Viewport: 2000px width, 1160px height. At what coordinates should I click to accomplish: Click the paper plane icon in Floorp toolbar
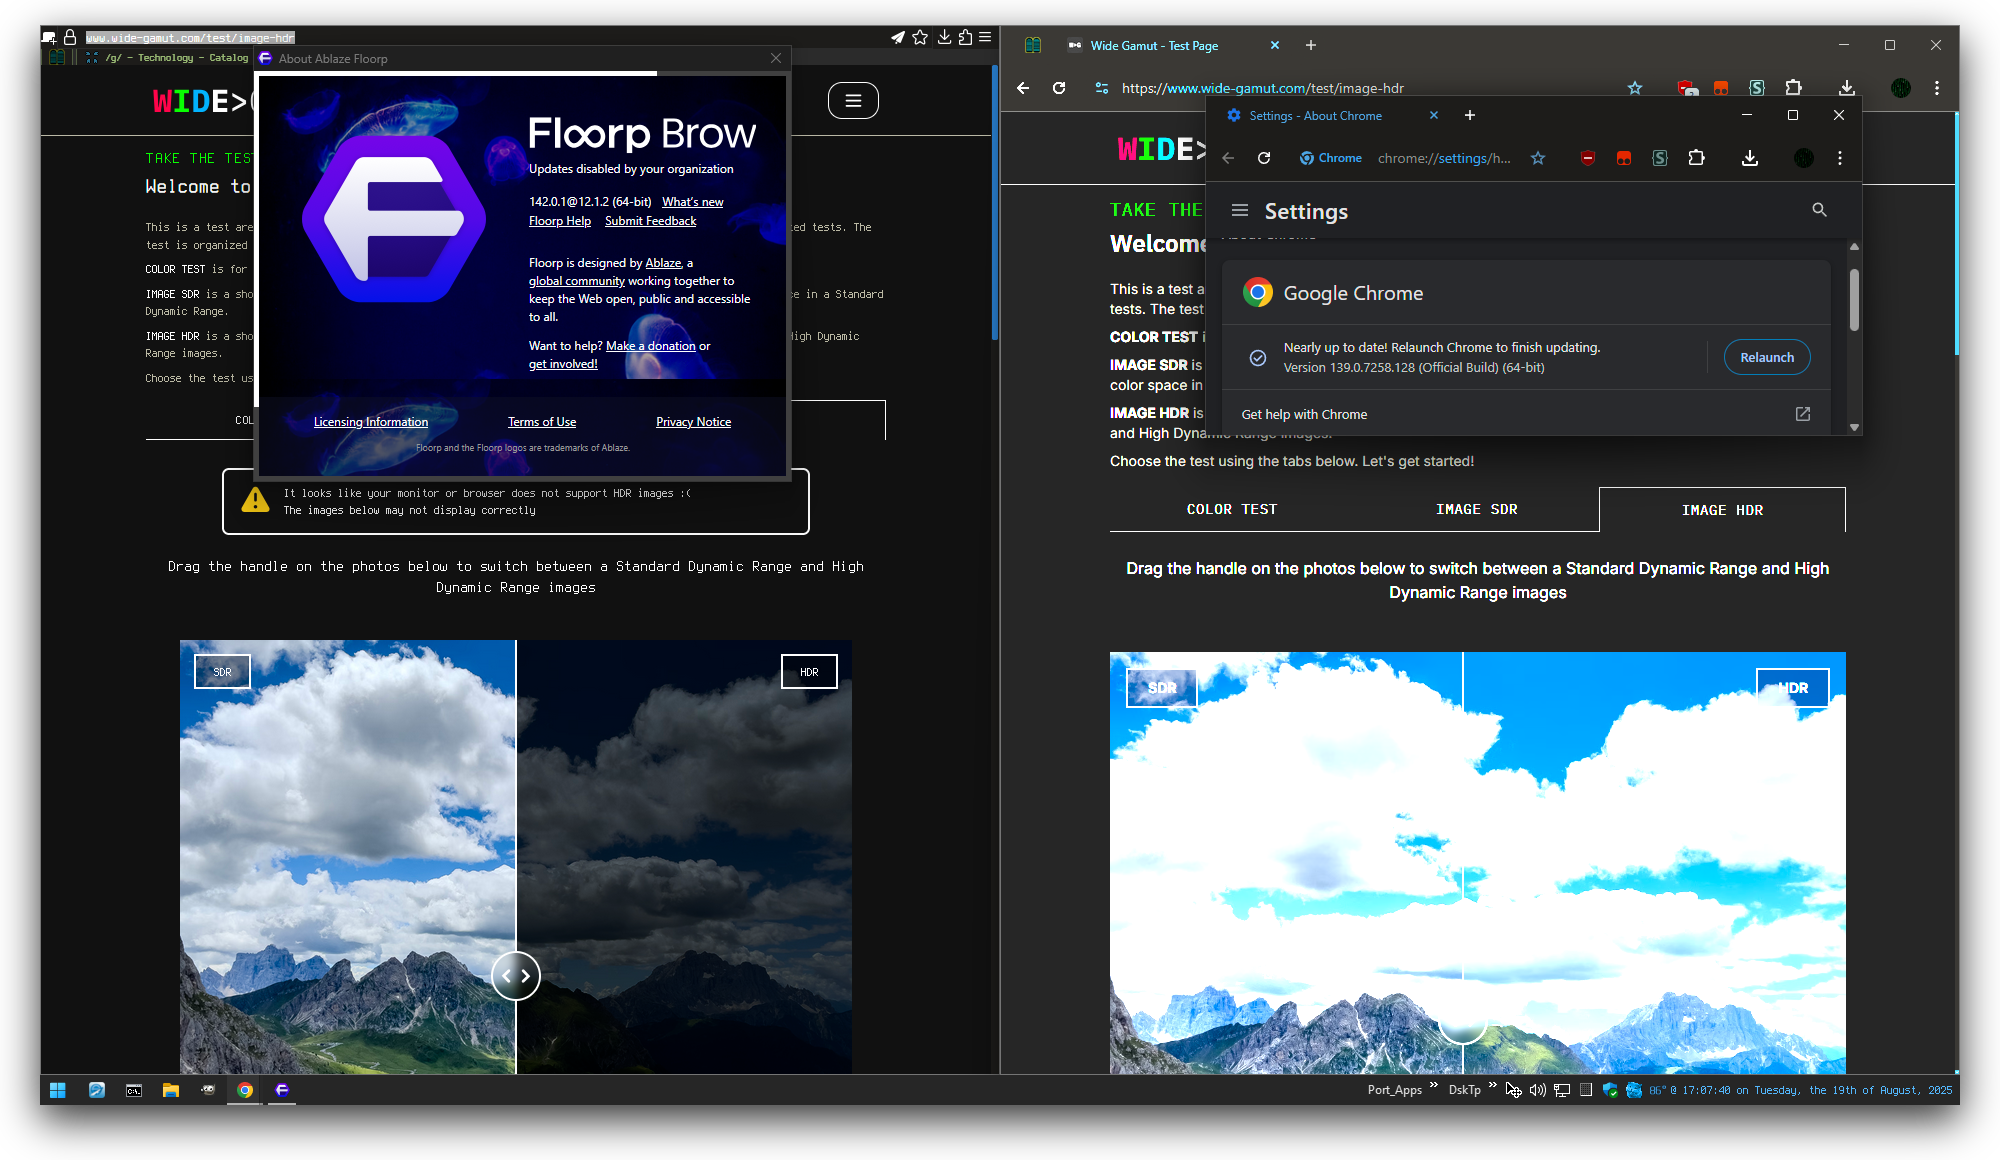(x=898, y=37)
